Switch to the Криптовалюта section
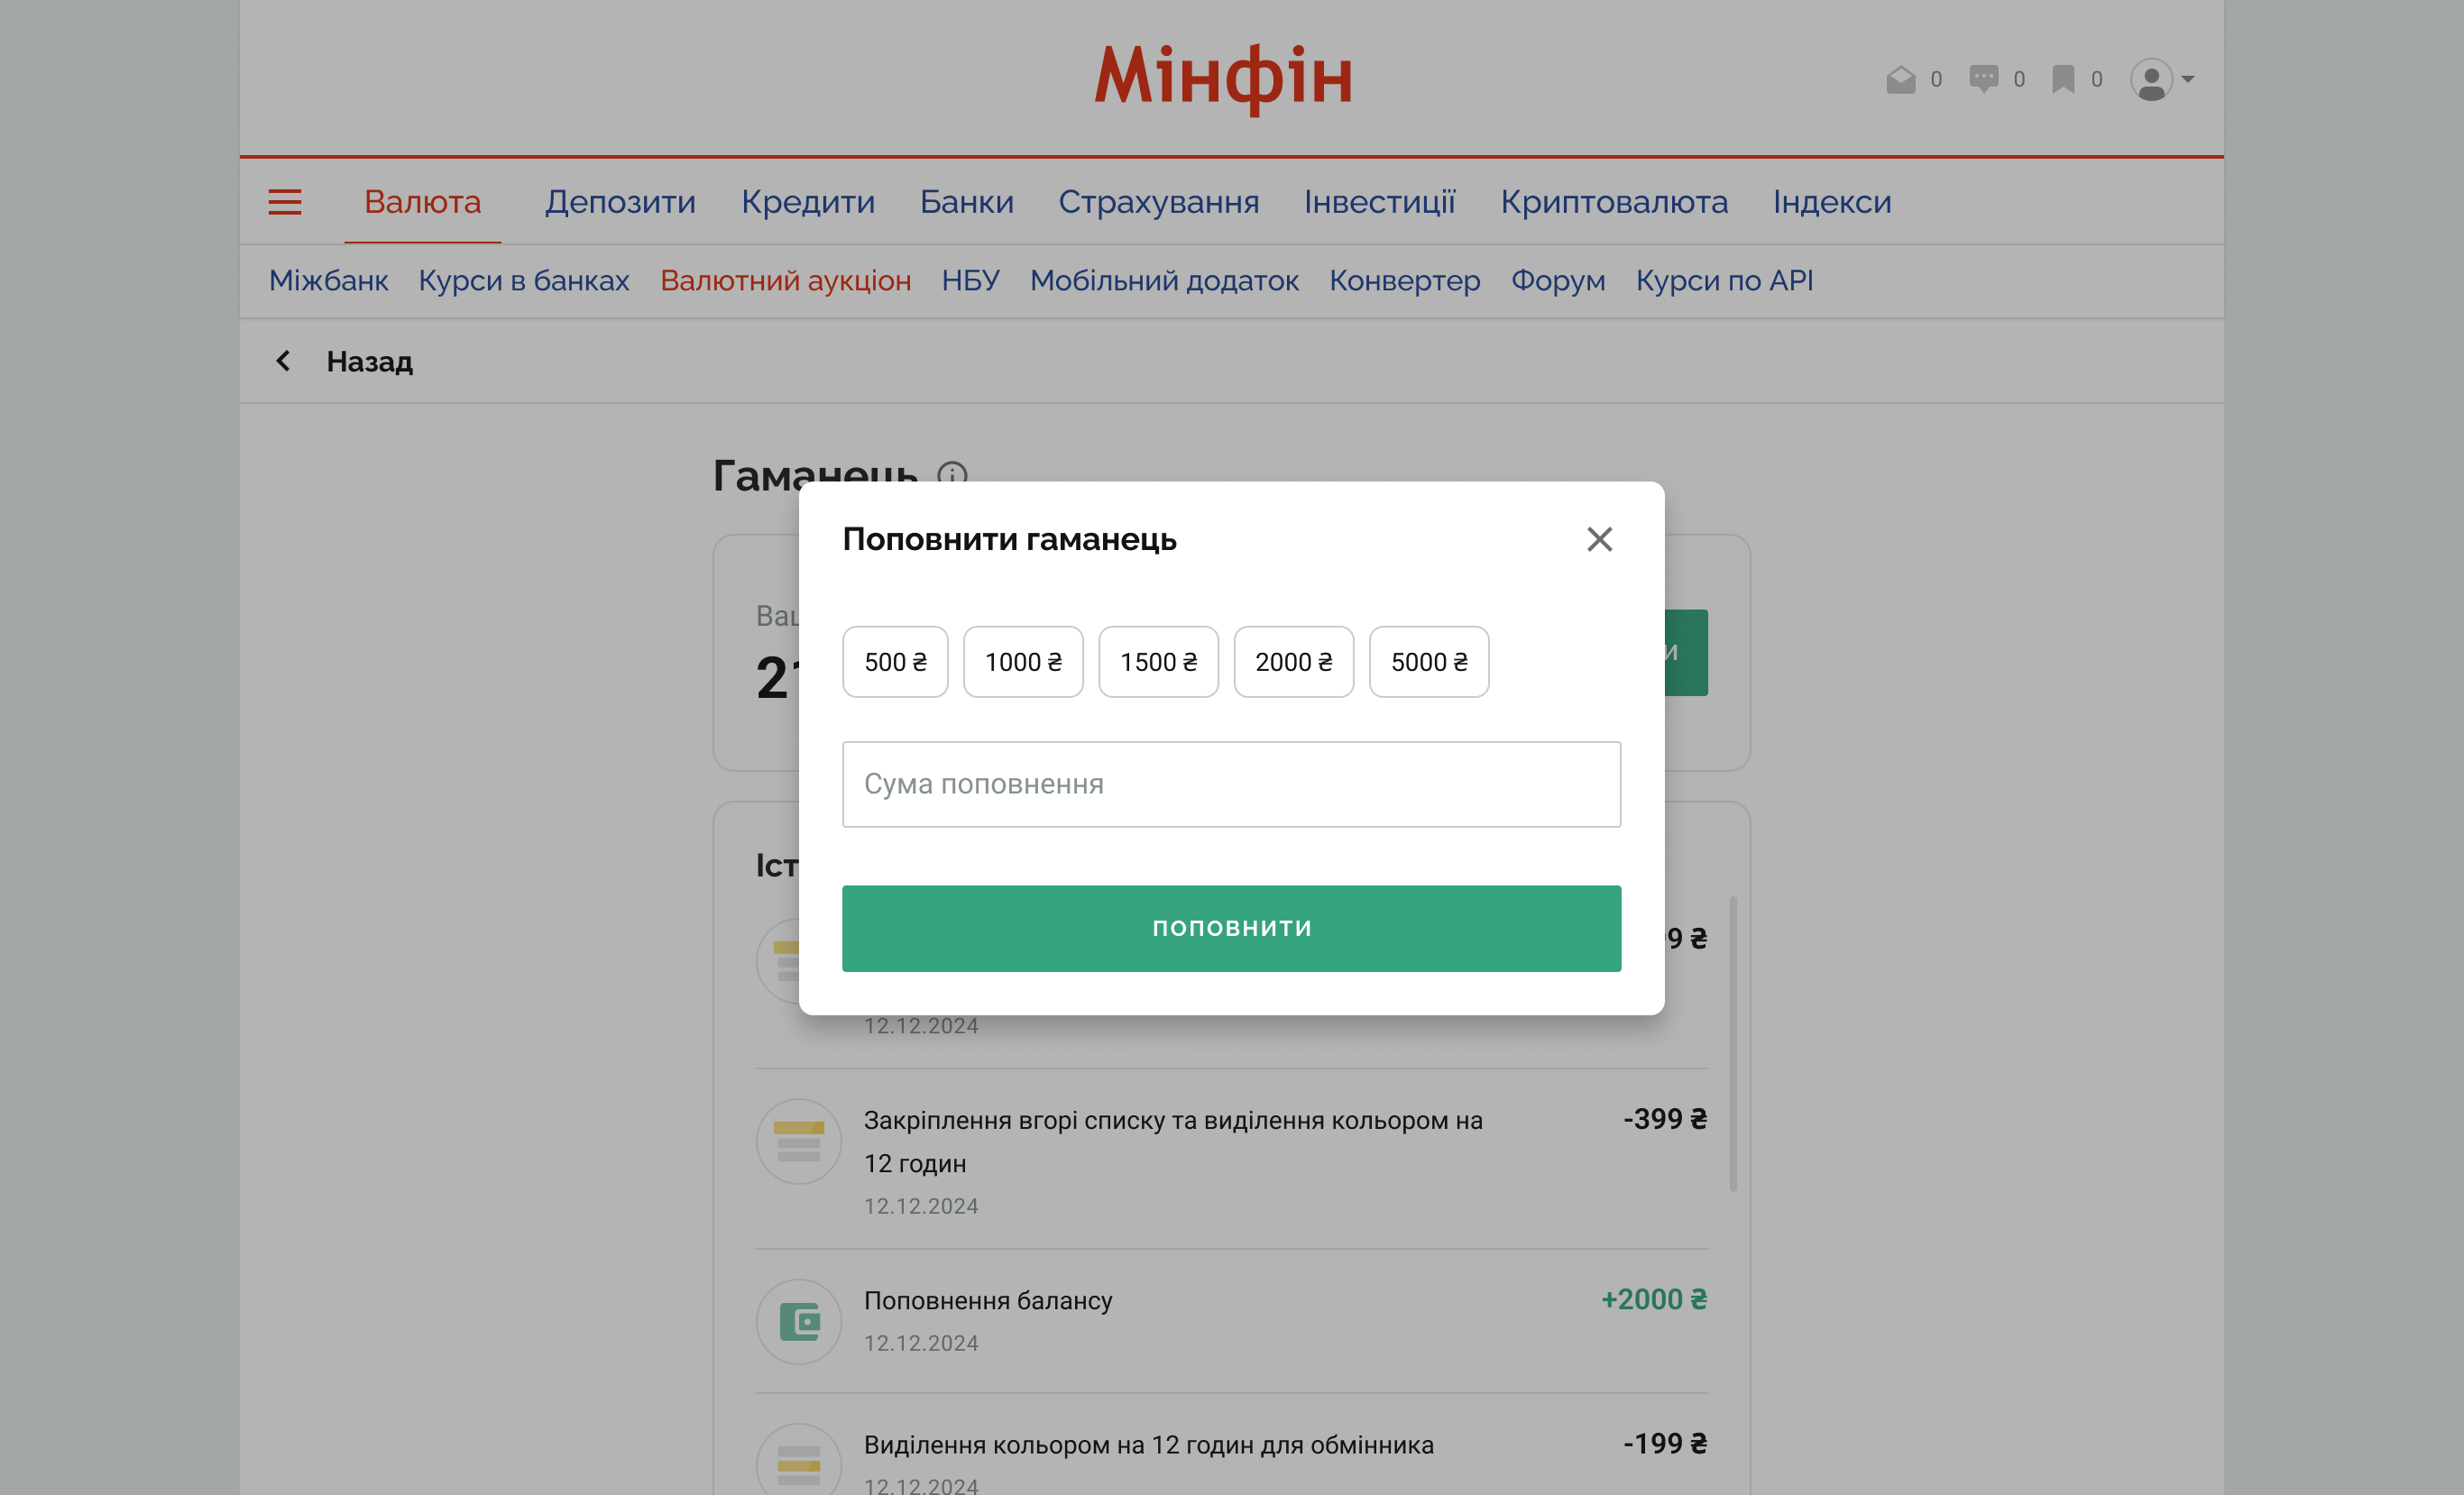 [x=1613, y=202]
